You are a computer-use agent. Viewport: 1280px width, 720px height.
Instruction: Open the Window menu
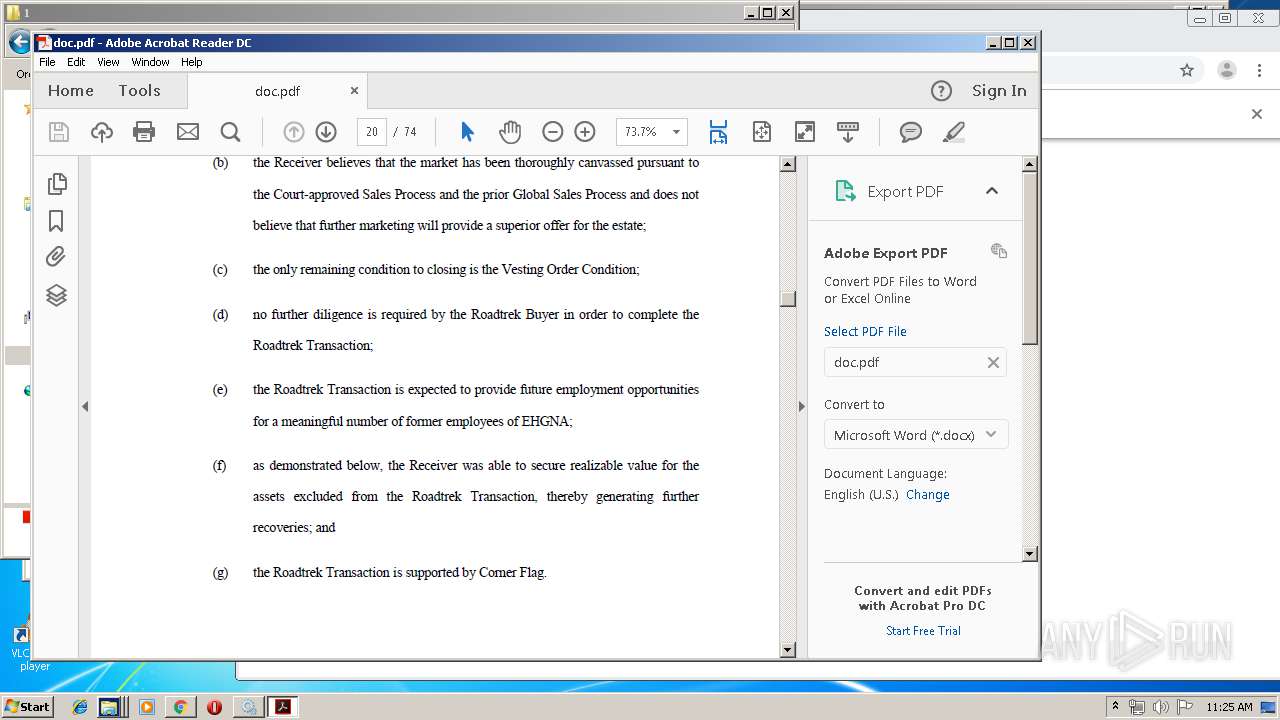click(150, 62)
